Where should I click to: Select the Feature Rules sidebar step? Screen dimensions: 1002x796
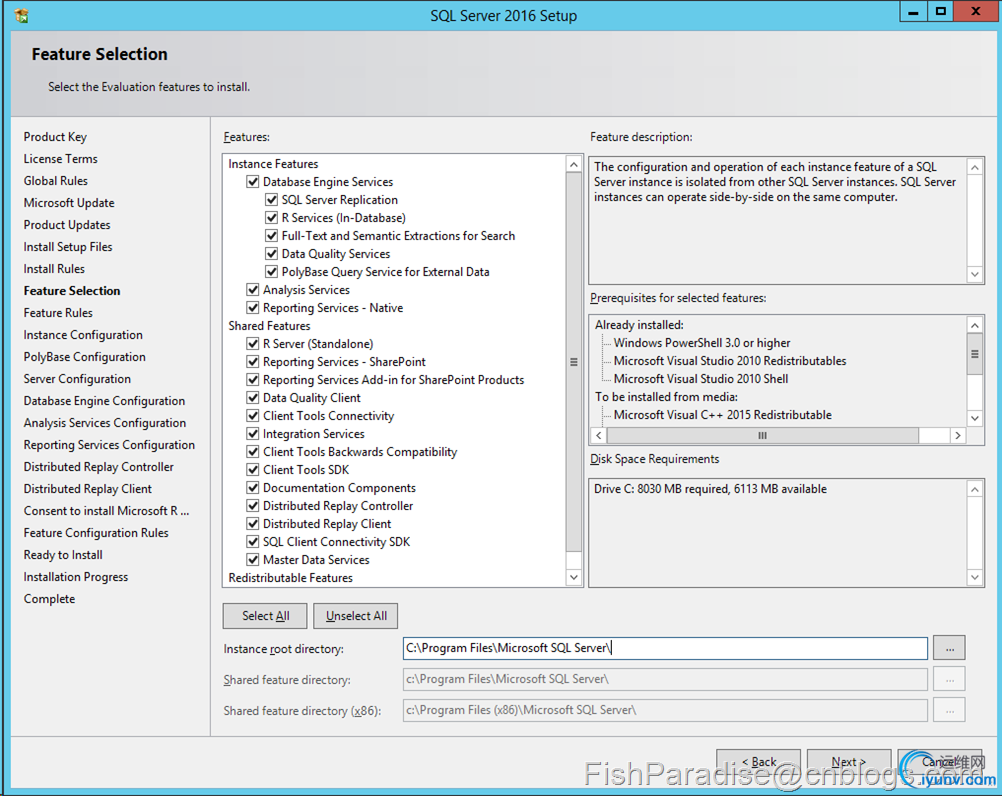(x=58, y=312)
